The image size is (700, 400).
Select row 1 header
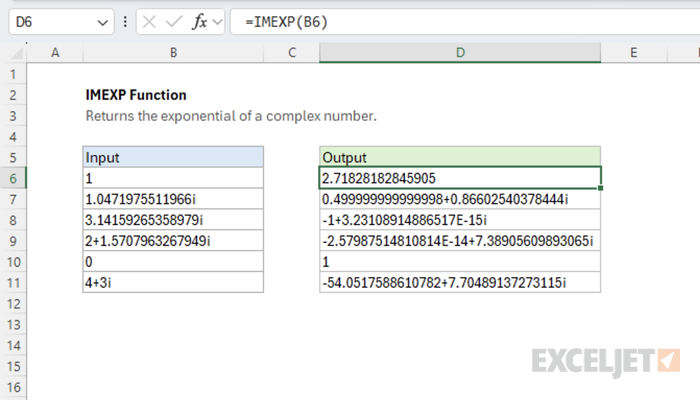click(13, 74)
